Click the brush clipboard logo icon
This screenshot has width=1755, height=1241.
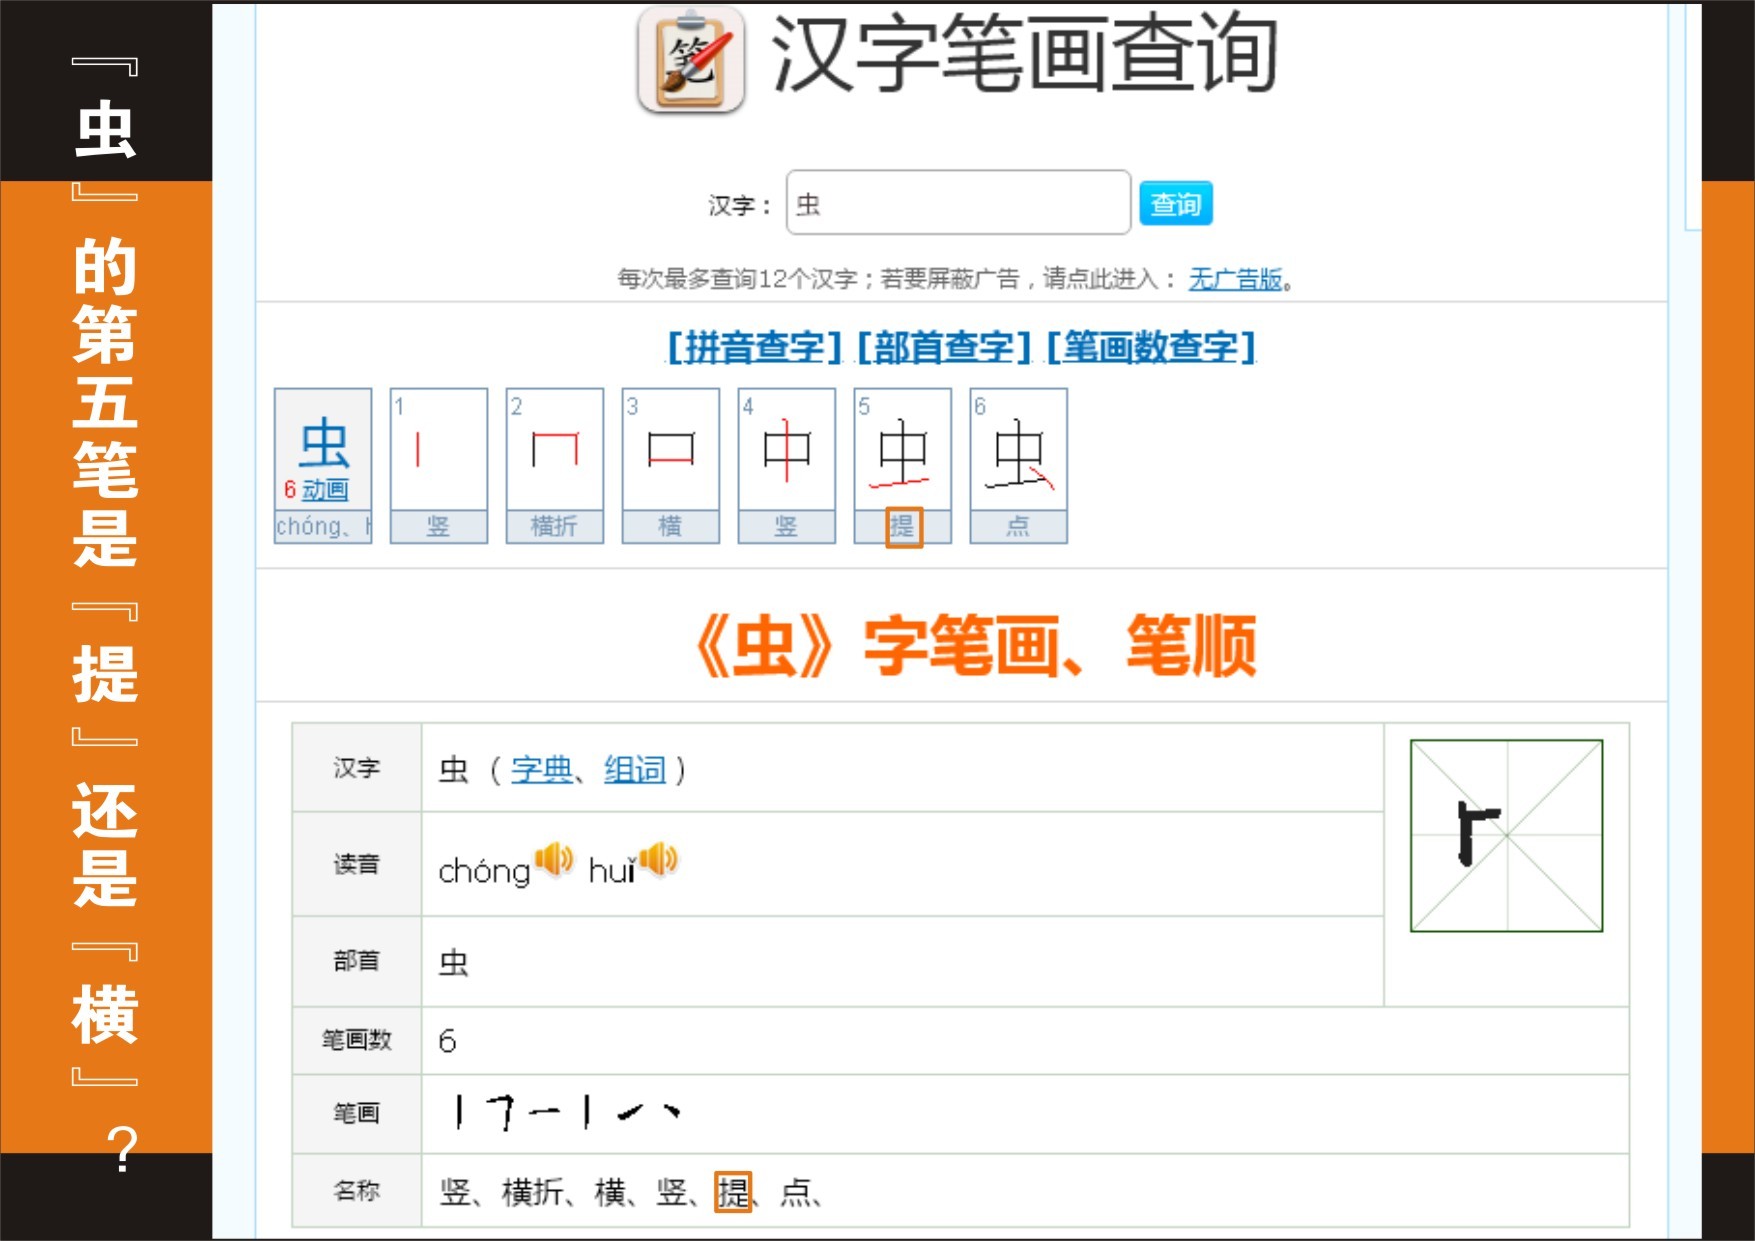(x=691, y=60)
